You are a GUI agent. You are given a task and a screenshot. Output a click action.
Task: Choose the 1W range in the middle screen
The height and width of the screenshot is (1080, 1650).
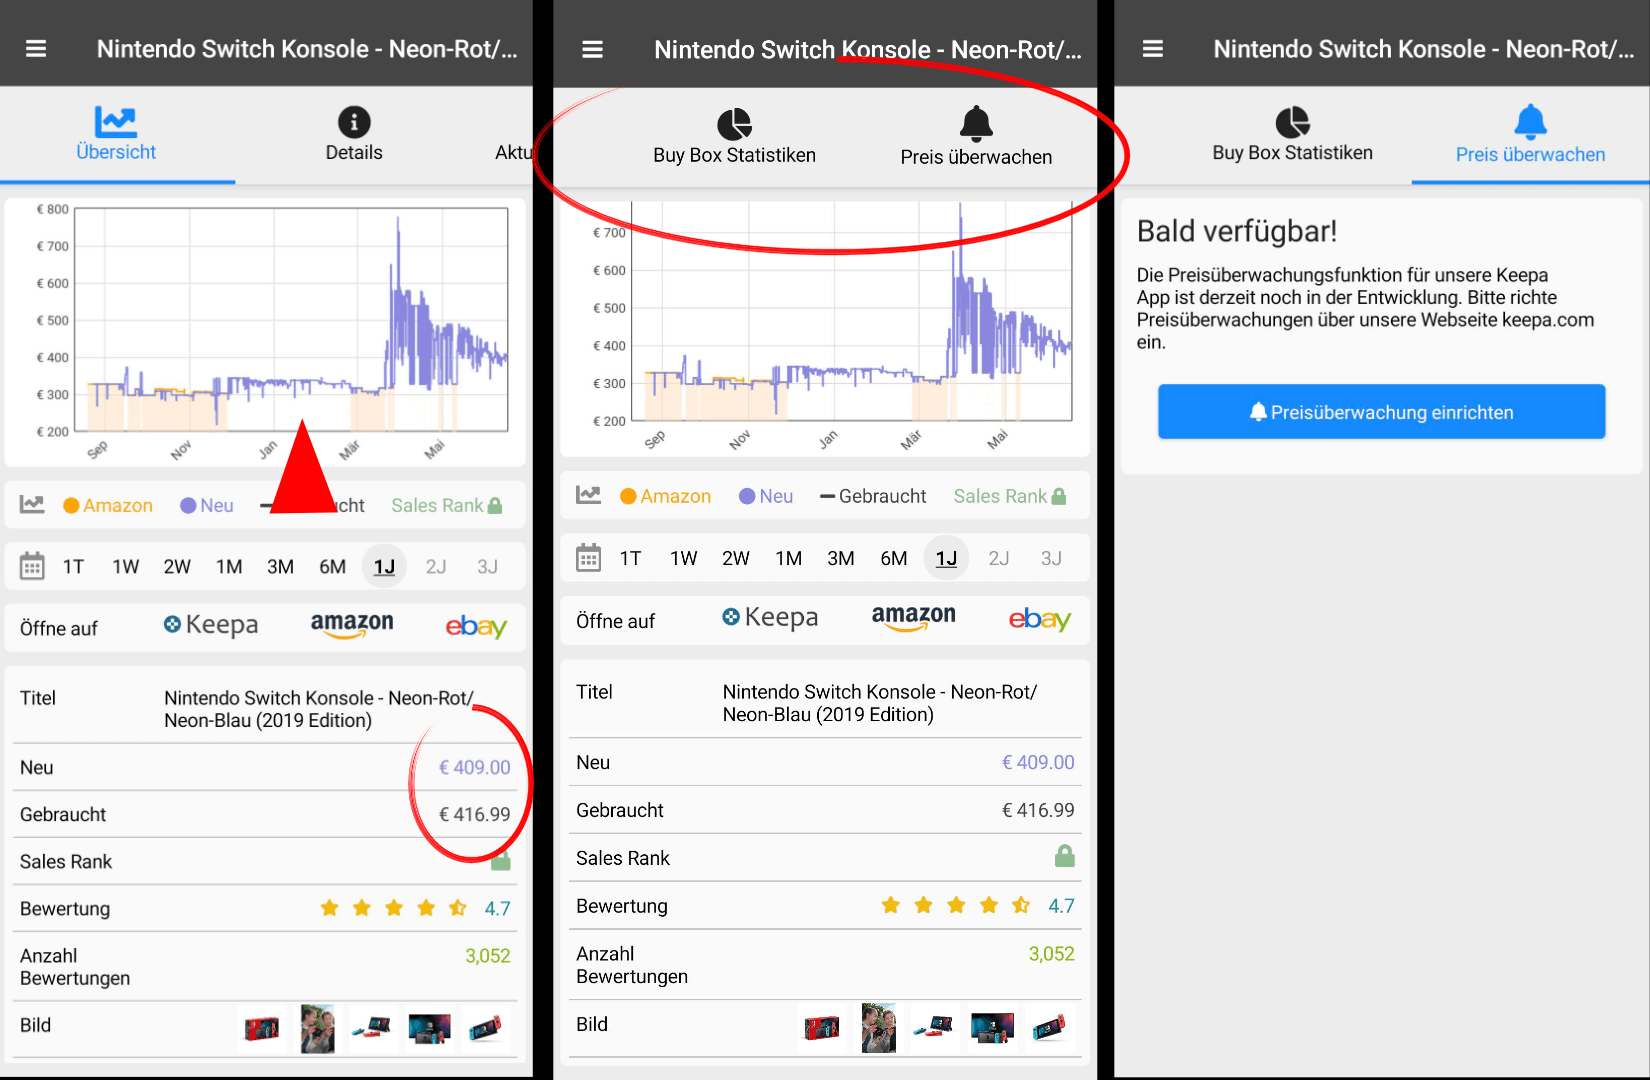[x=683, y=559]
